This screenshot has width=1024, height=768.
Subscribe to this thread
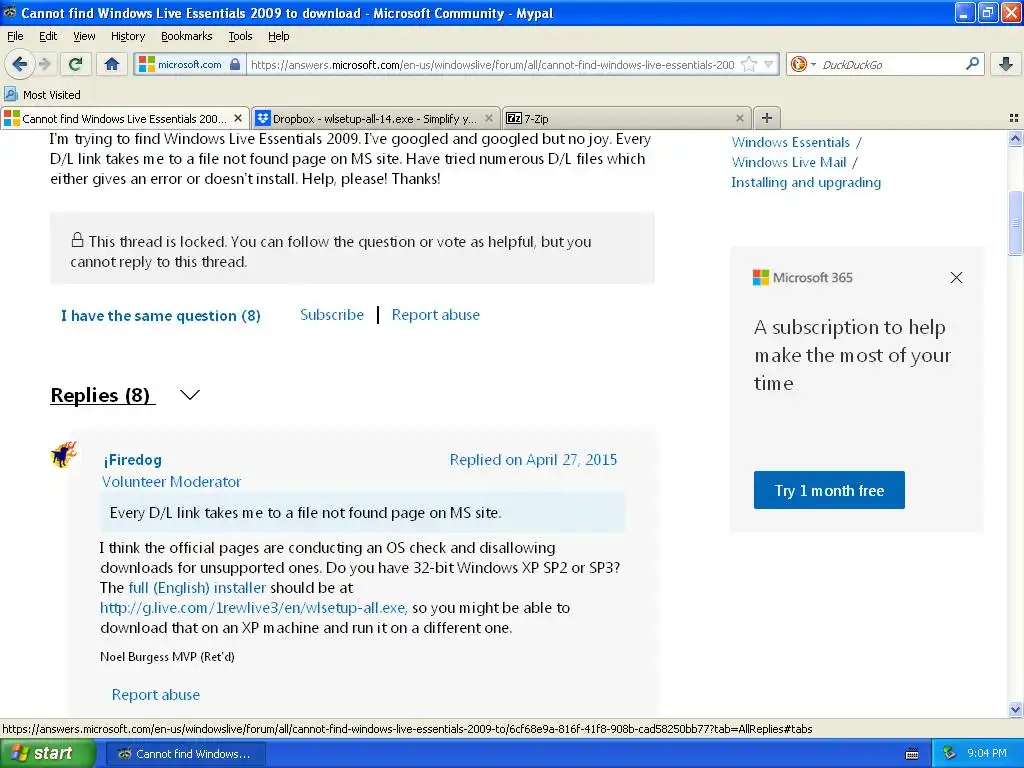tap(332, 315)
